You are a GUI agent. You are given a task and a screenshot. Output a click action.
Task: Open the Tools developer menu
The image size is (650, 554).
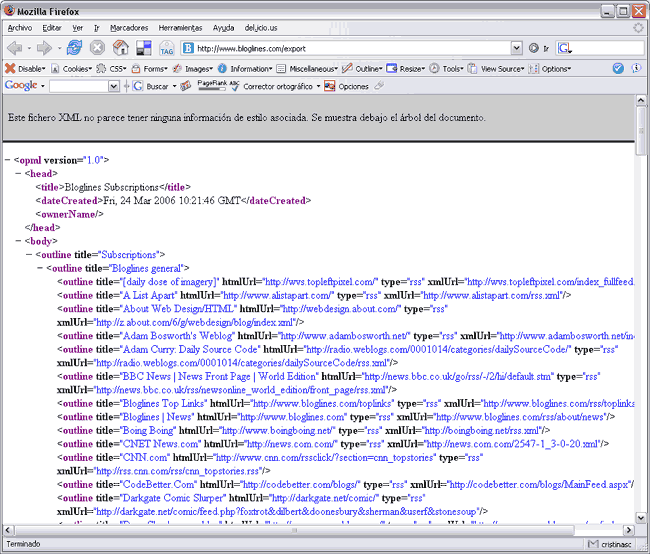tap(446, 68)
